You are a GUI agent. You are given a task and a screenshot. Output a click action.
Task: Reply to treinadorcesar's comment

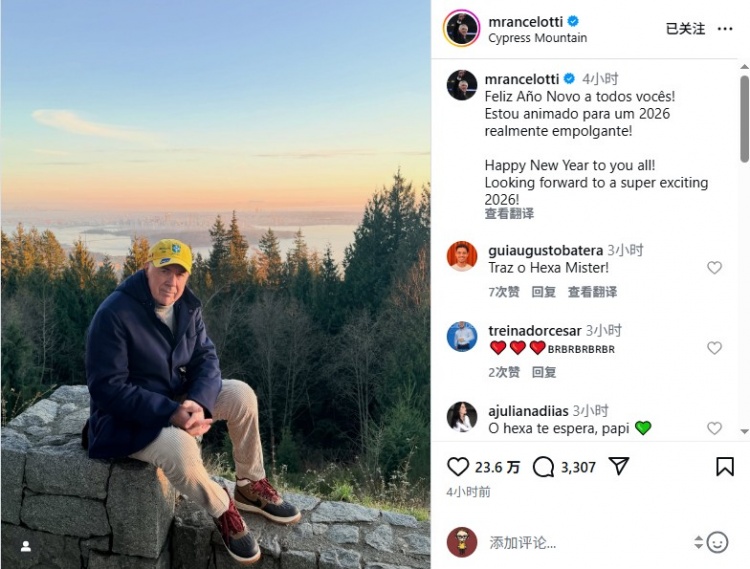pos(544,372)
